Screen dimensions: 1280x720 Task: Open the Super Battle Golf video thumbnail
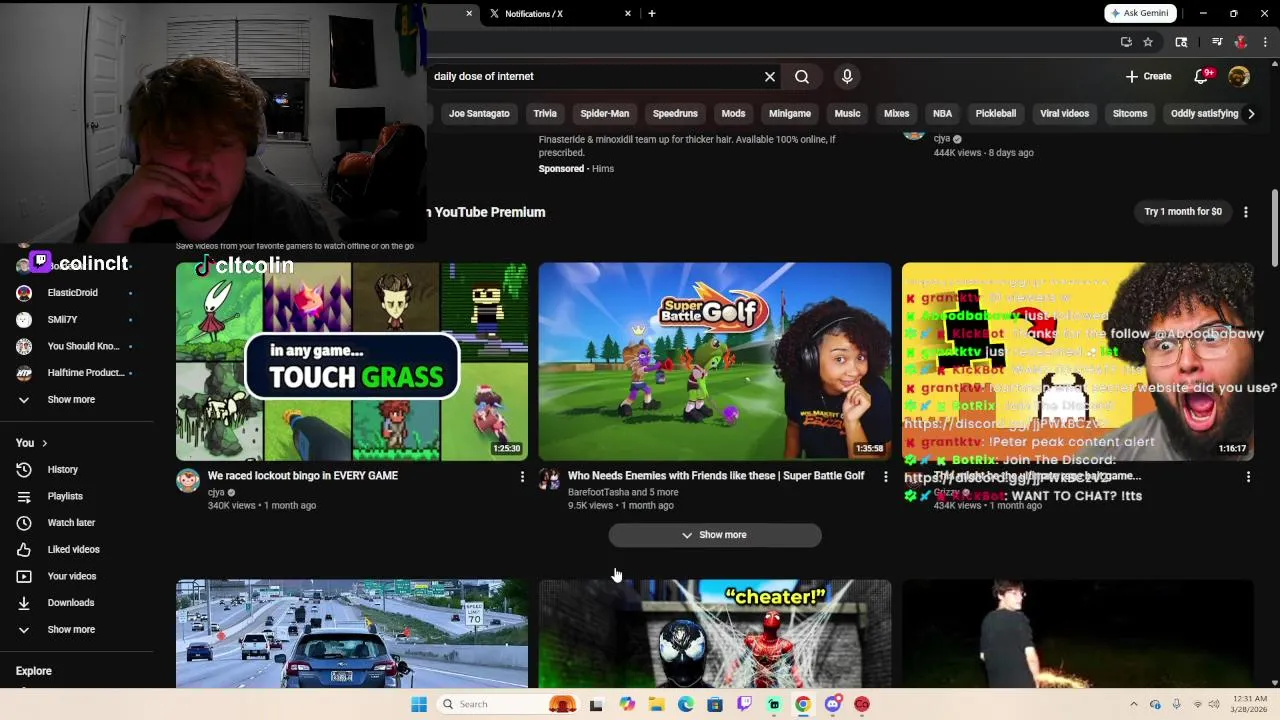715,361
